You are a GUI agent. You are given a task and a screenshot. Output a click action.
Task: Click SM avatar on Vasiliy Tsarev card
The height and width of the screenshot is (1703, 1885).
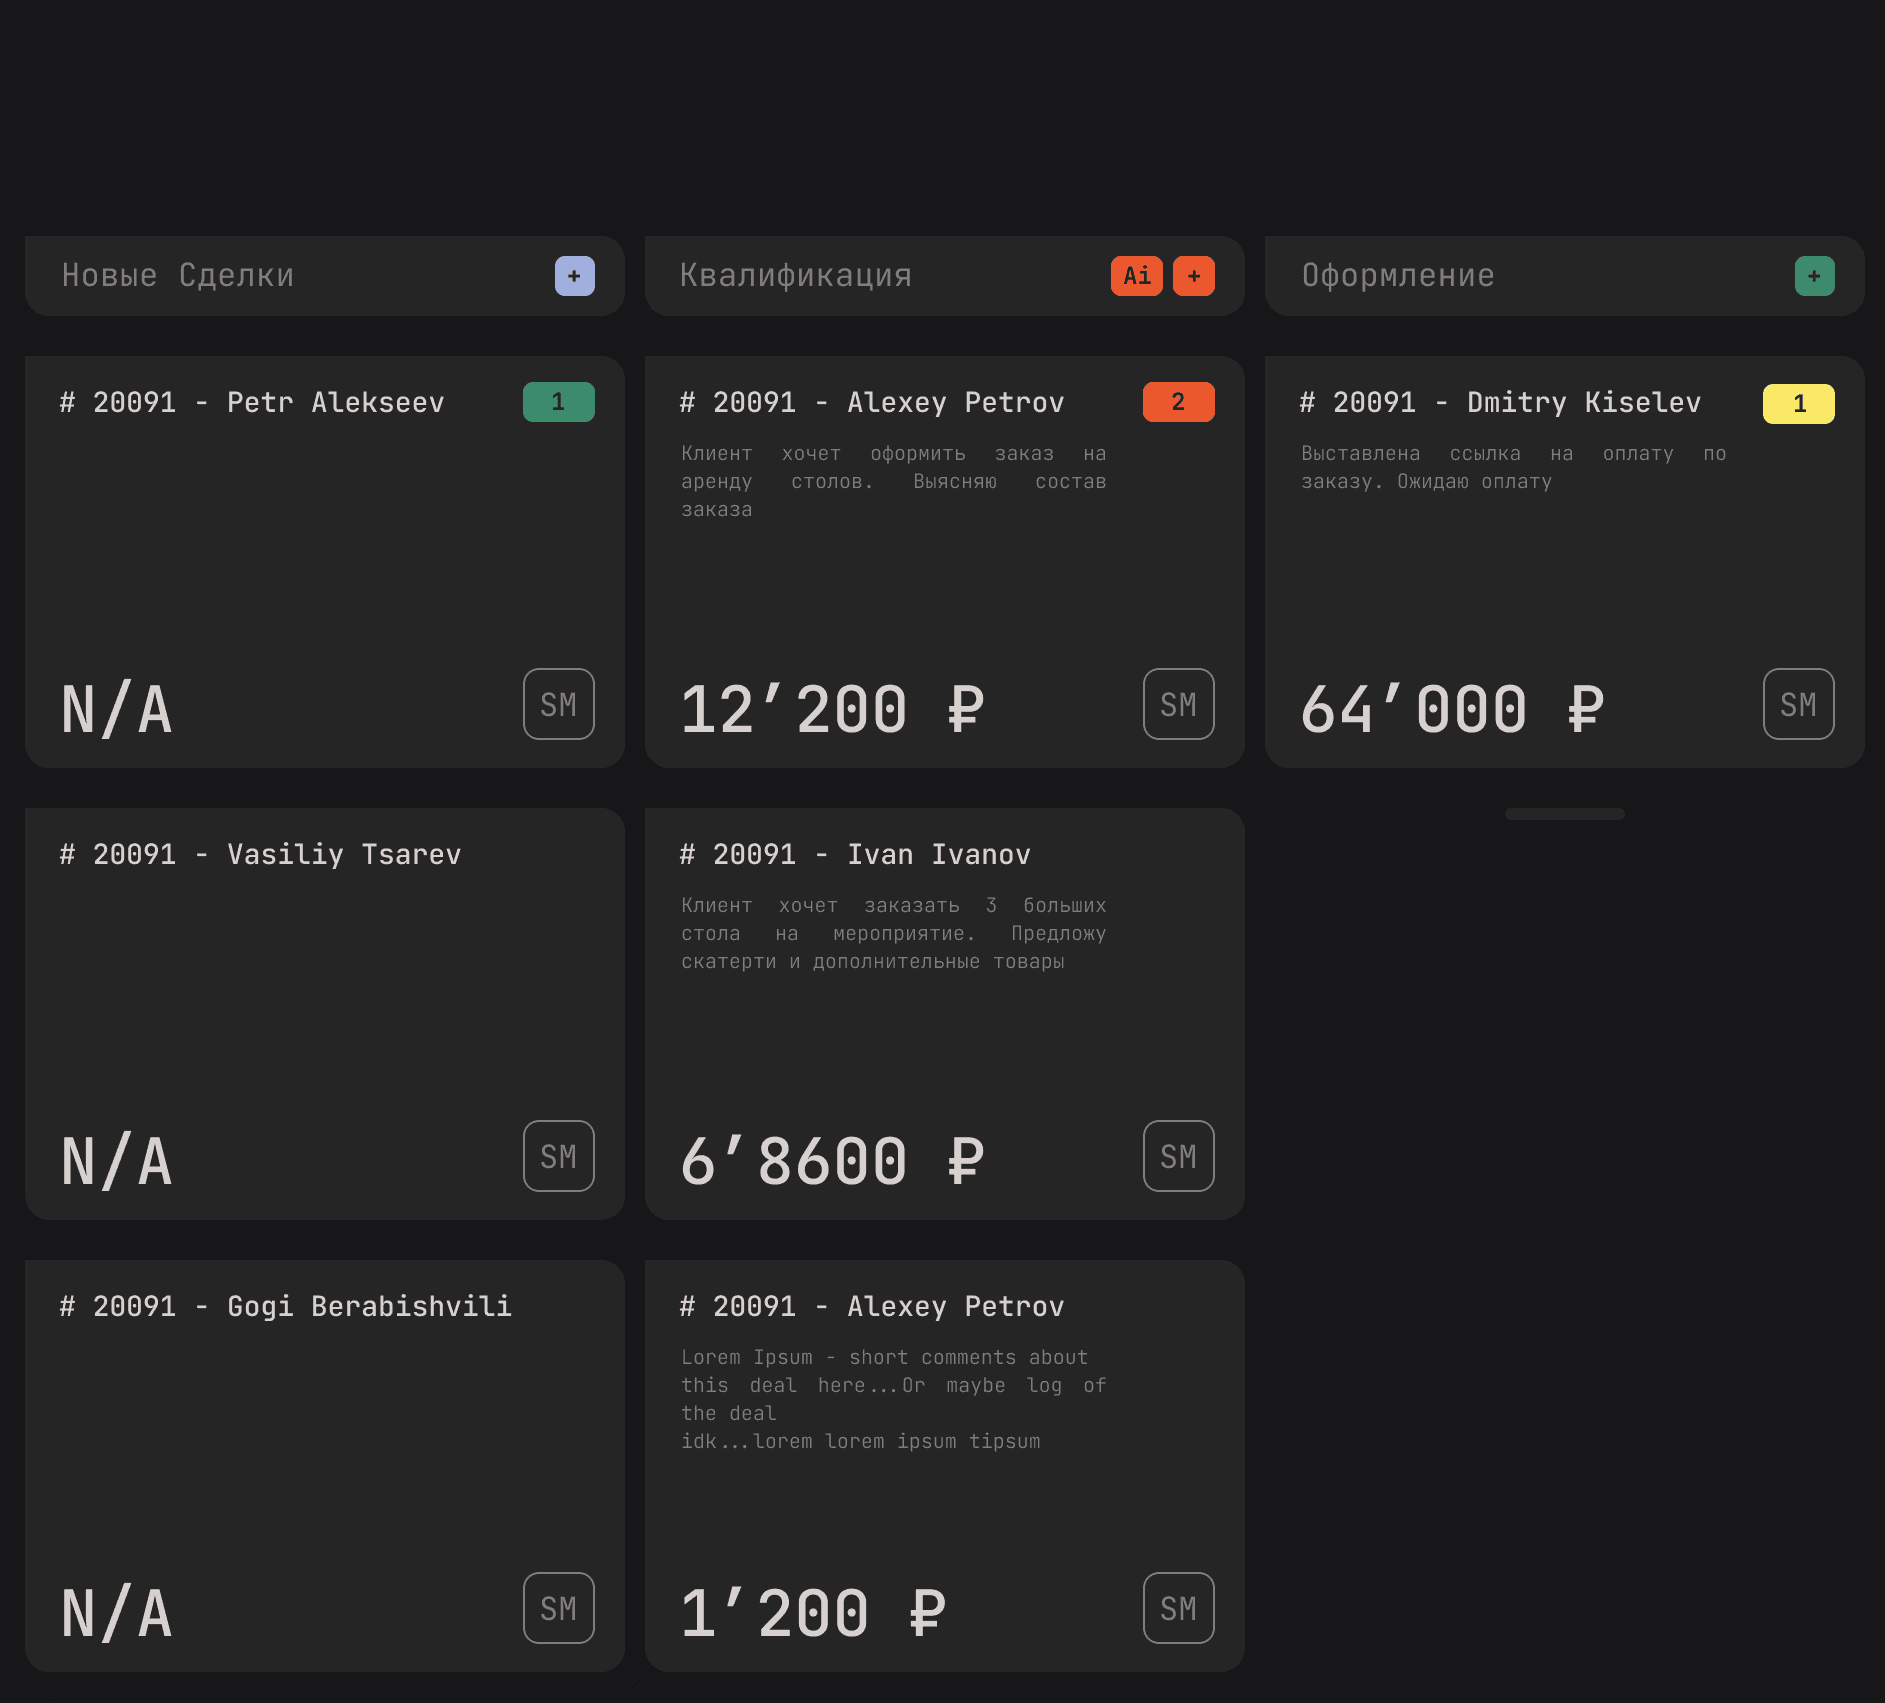coord(558,1156)
